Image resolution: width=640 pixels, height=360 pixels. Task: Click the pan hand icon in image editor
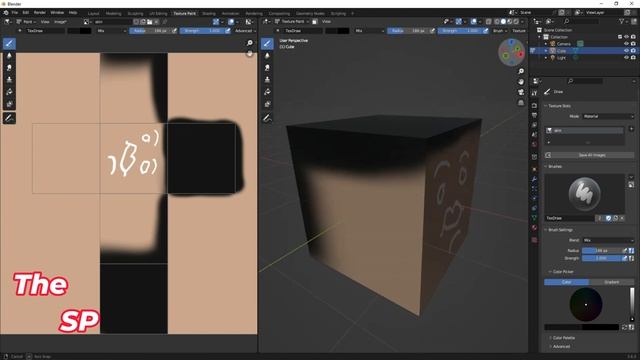tap(250, 53)
